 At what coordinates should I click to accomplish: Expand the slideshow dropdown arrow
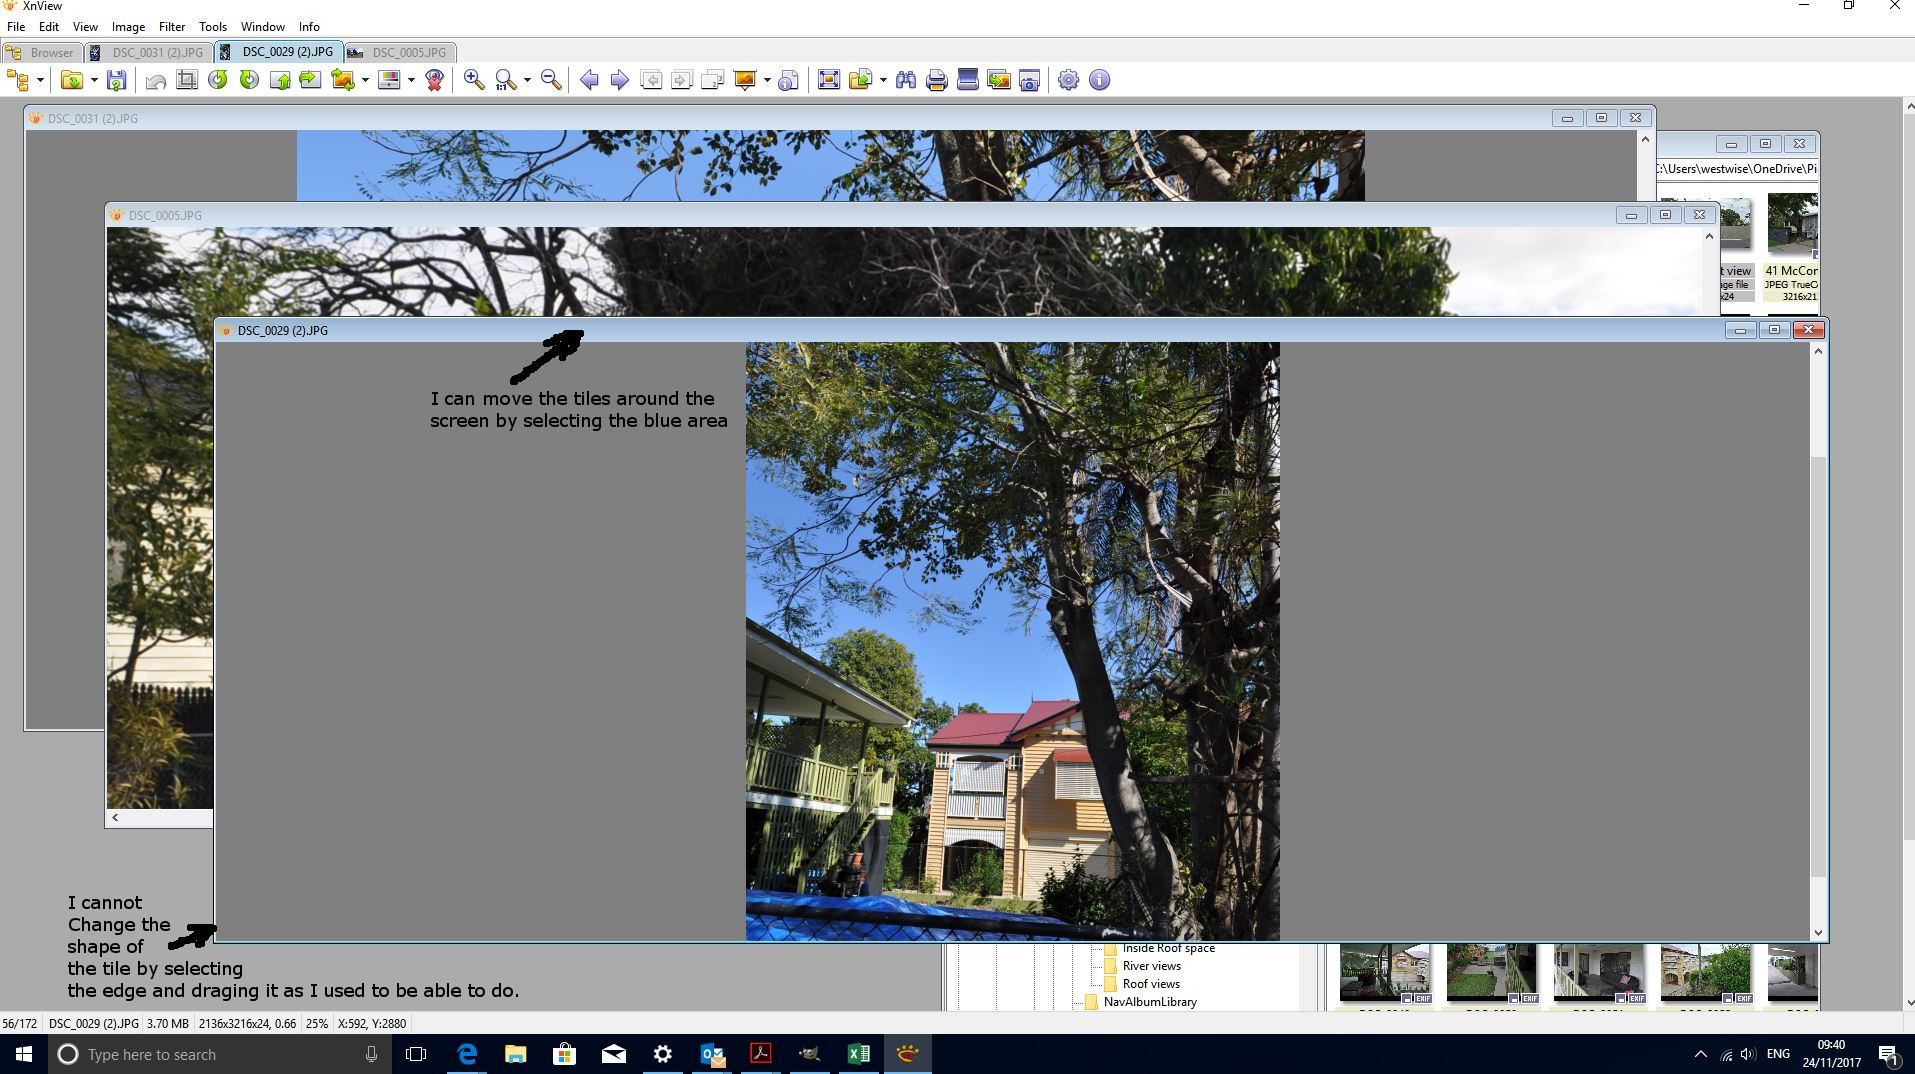(x=767, y=80)
